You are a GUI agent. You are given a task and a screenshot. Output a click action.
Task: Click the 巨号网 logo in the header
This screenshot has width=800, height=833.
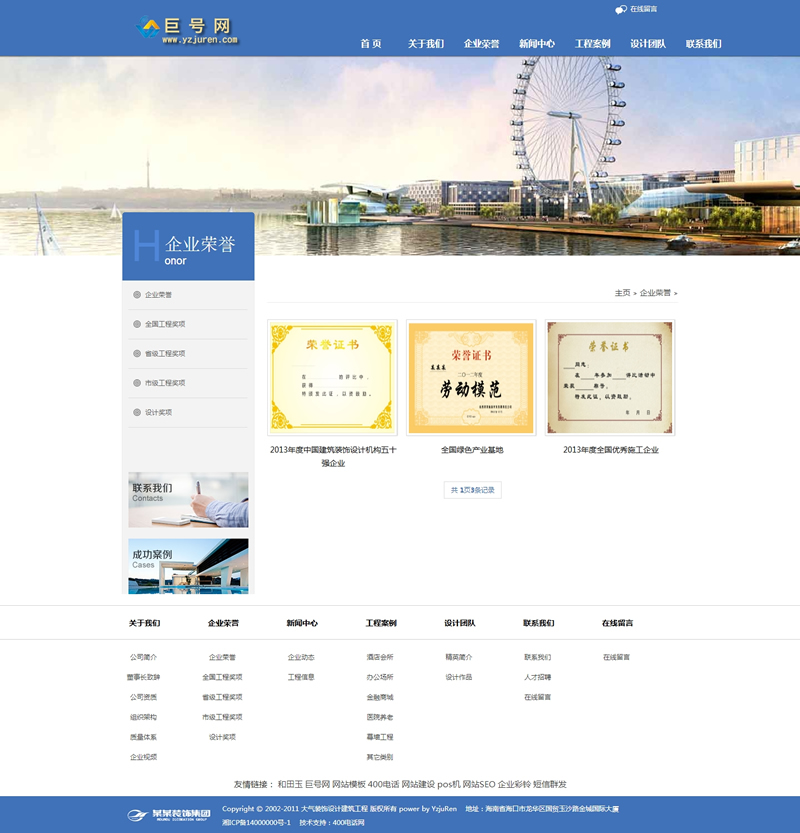point(187,31)
